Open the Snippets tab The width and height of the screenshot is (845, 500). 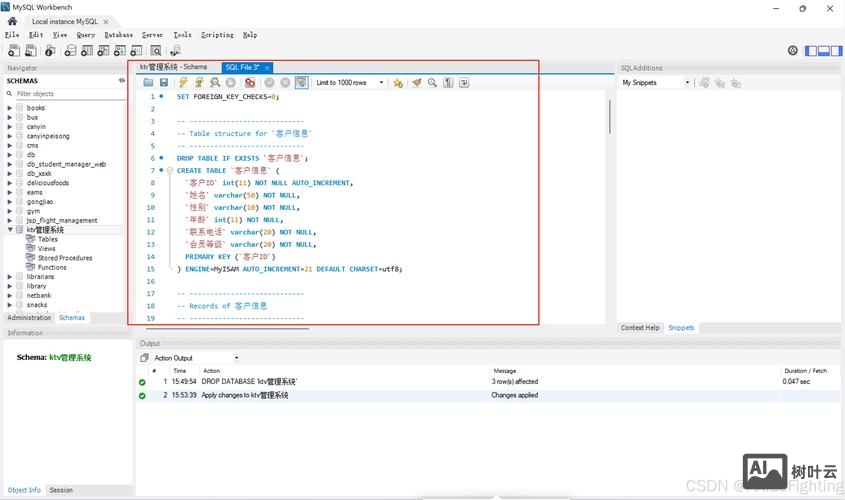(681, 328)
